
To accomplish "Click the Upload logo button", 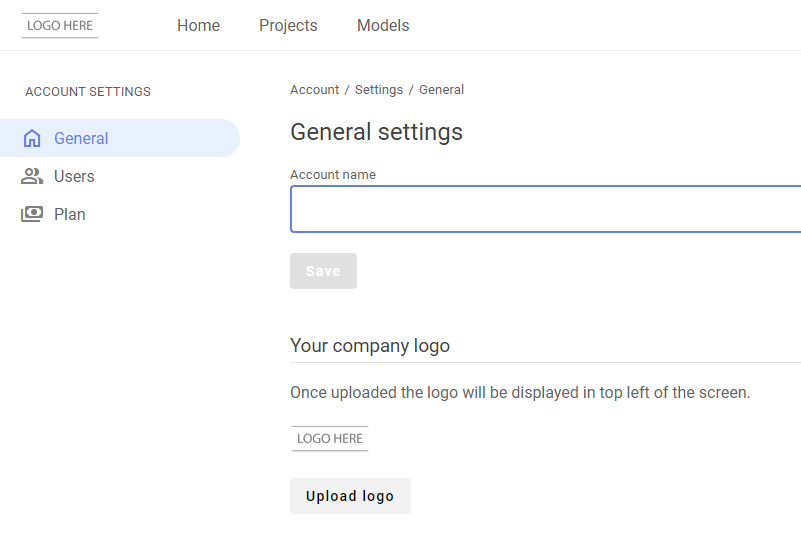I will 350,496.
